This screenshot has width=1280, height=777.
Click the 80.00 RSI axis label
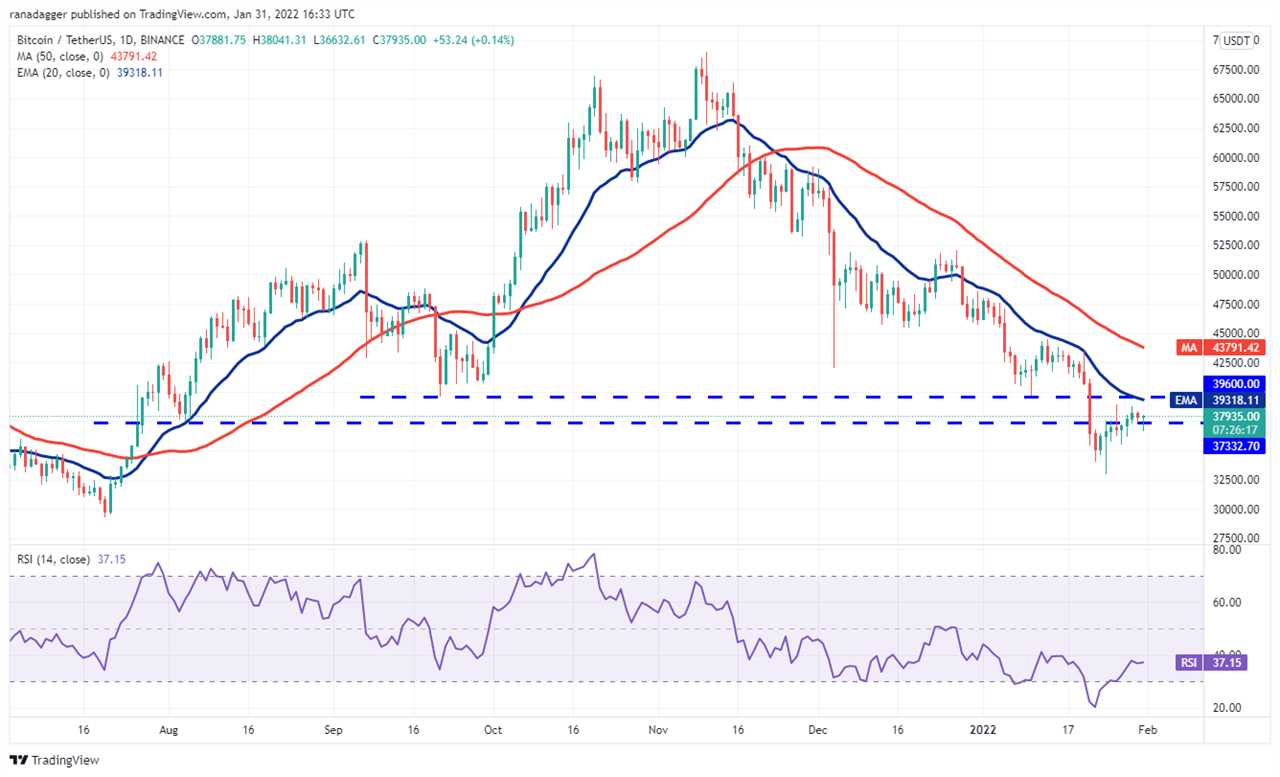[1227, 549]
